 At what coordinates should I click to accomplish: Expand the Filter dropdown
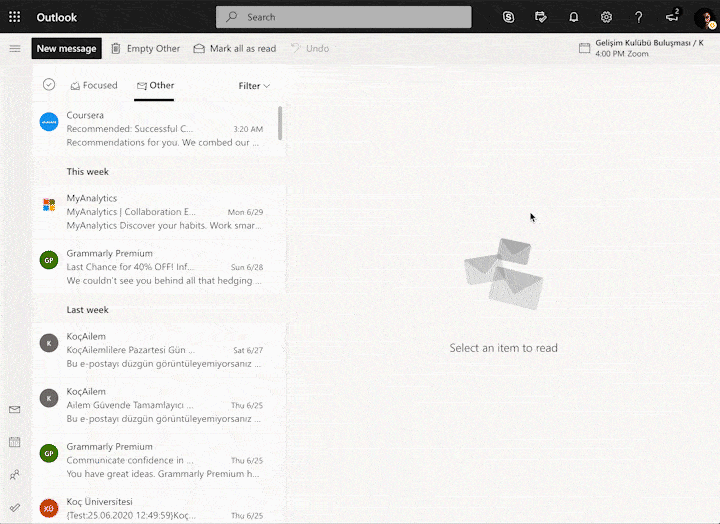coord(254,86)
